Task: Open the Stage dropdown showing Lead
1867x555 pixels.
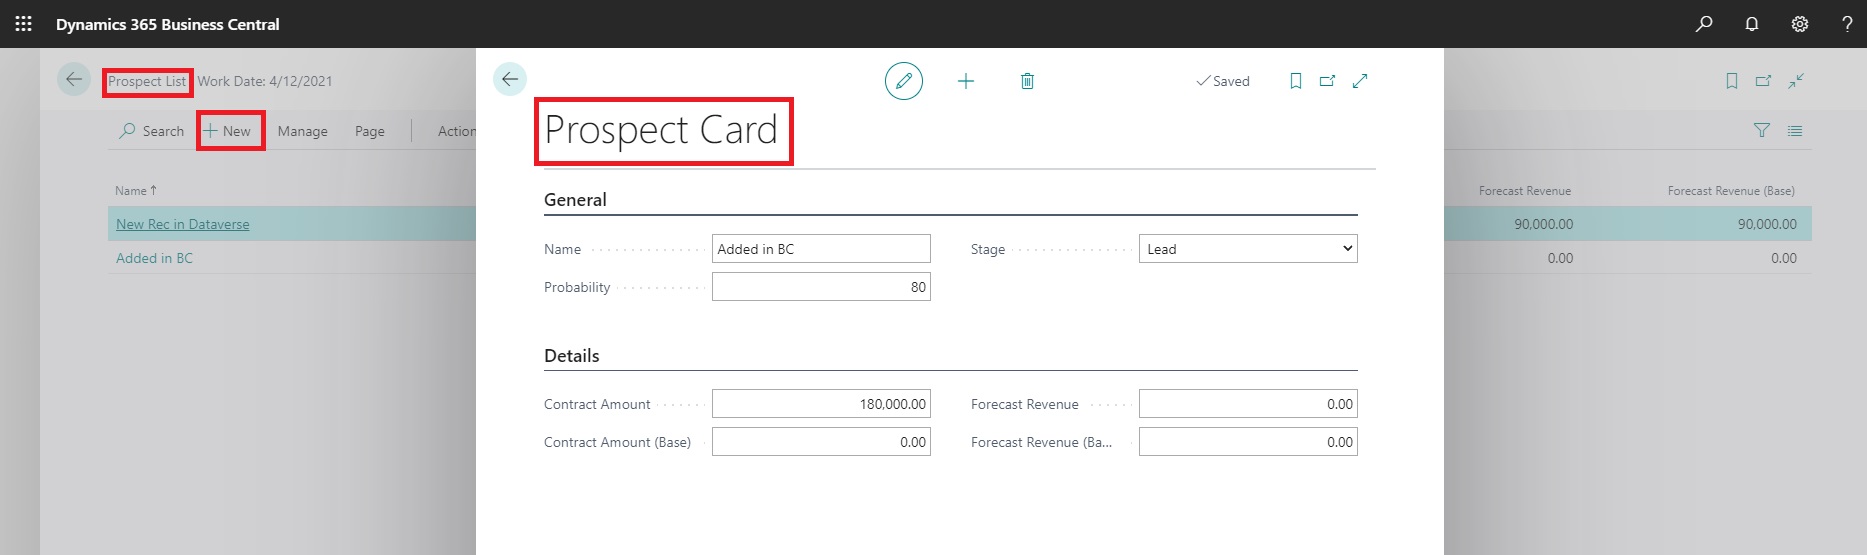Action: point(1247,249)
